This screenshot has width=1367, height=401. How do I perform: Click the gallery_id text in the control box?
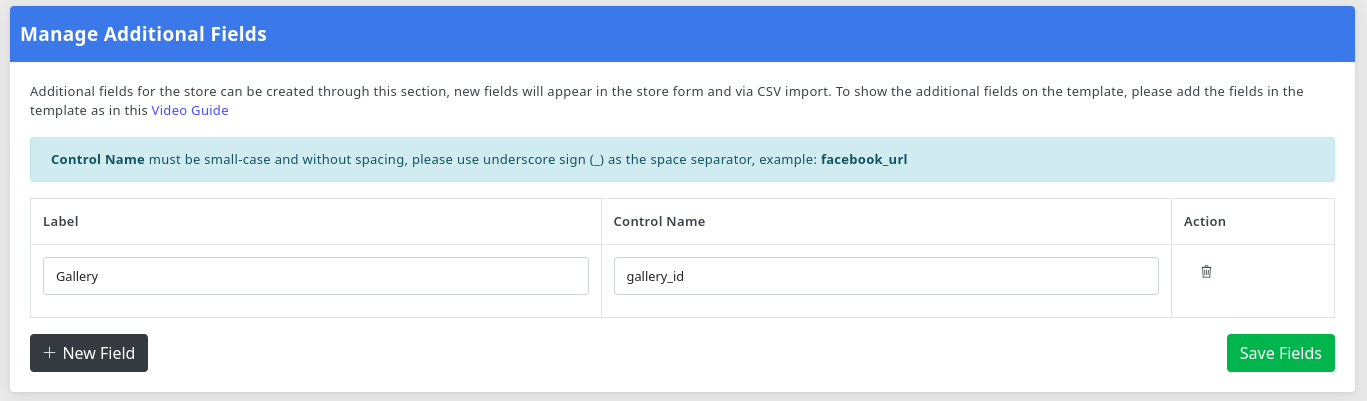[x=654, y=276]
